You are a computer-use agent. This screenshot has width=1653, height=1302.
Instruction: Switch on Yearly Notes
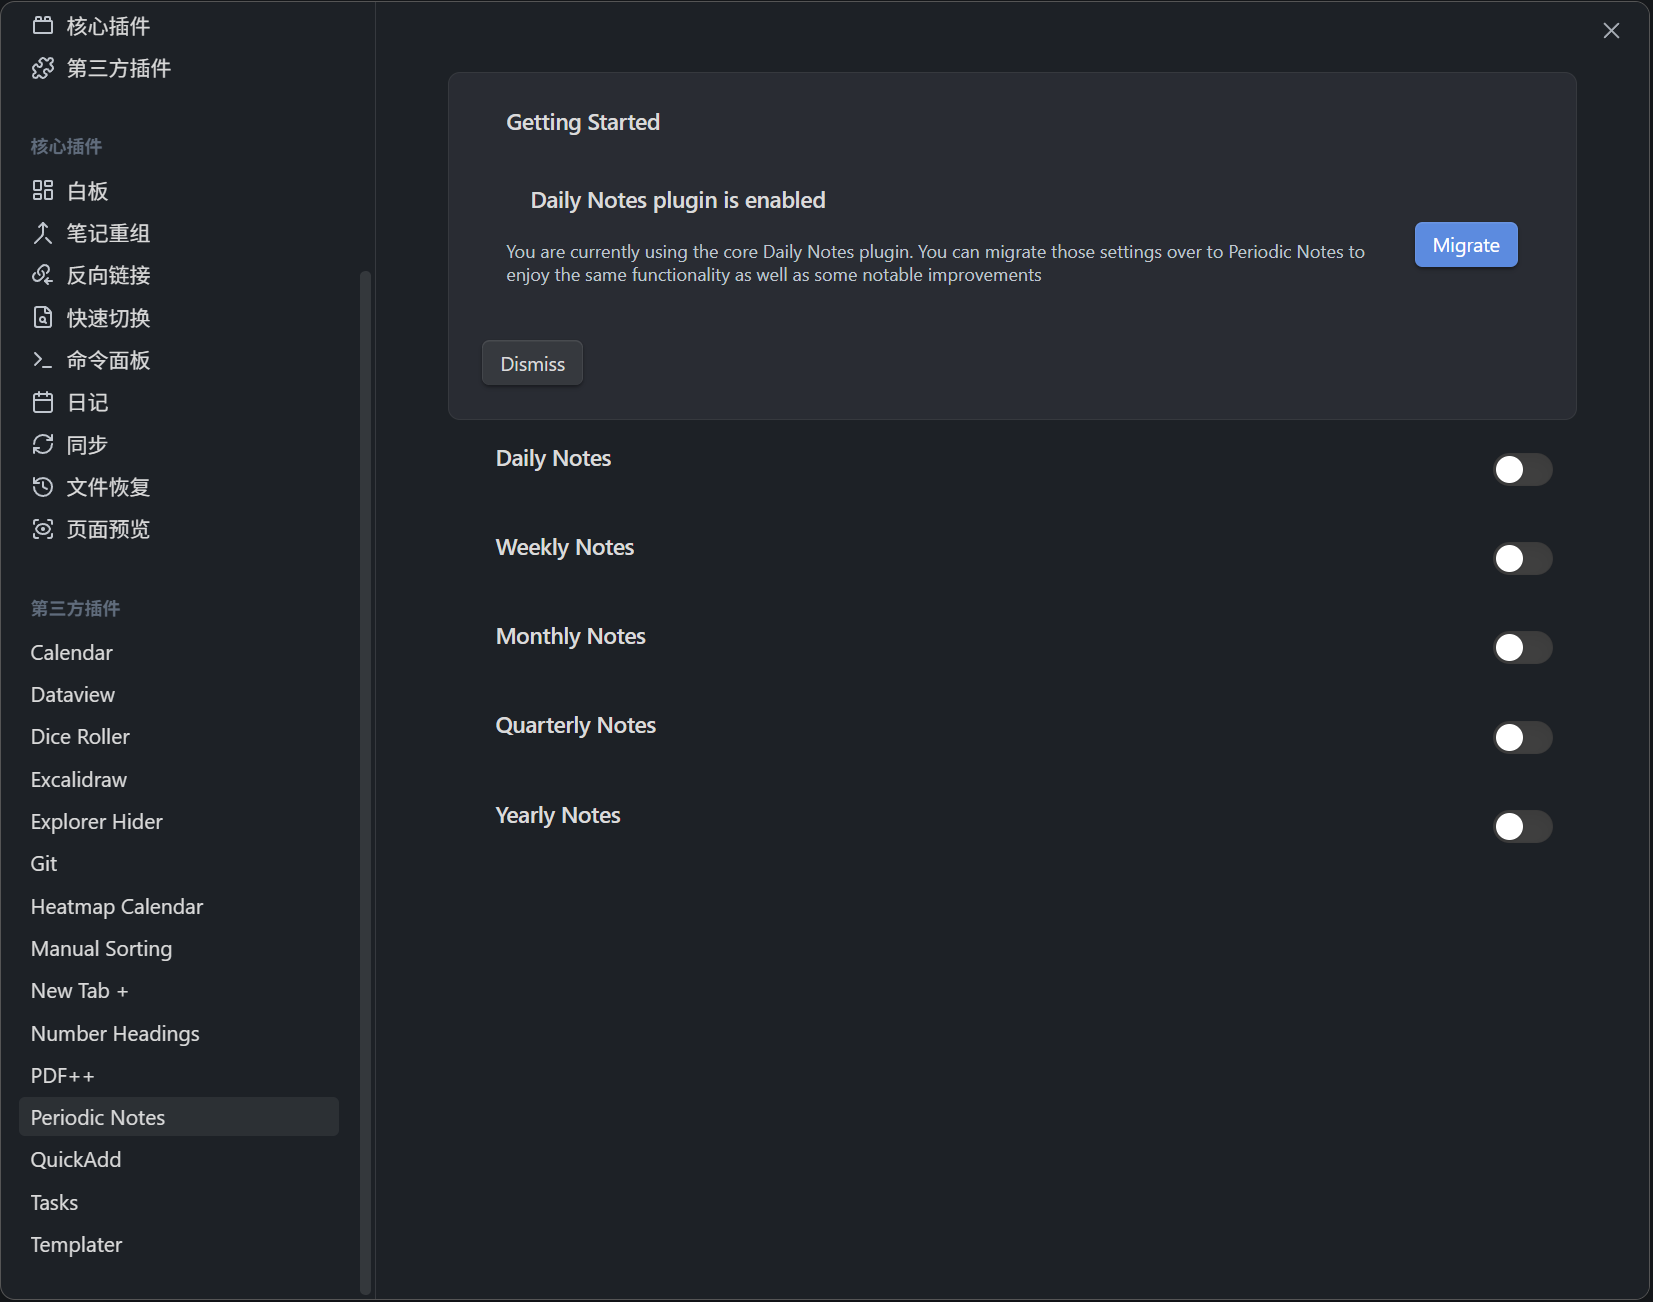1522,826
